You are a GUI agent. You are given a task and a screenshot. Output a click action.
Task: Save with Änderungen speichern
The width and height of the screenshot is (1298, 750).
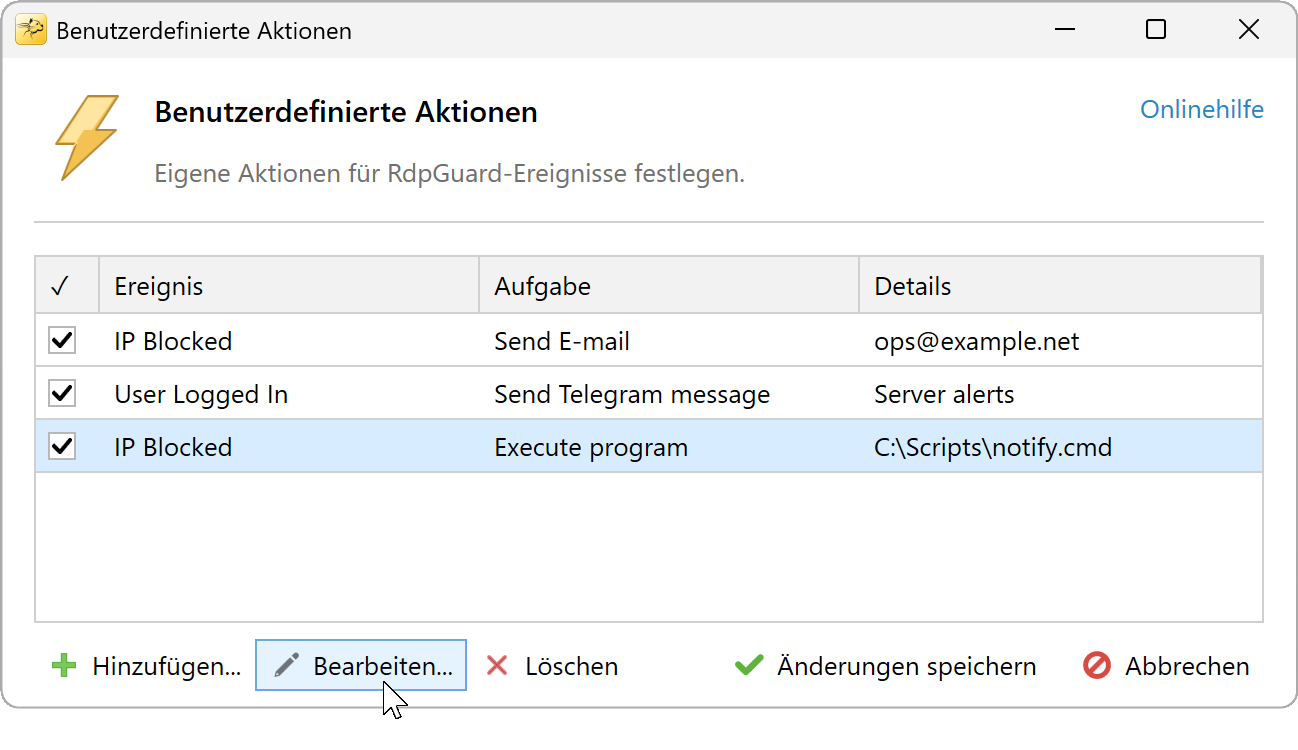pos(885,666)
